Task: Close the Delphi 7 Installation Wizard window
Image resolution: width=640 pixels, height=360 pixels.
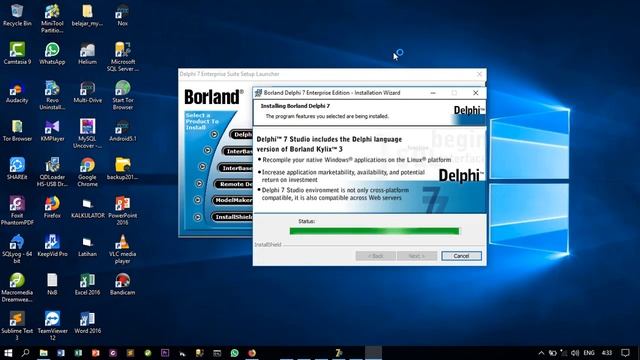Action: tap(476, 93)
